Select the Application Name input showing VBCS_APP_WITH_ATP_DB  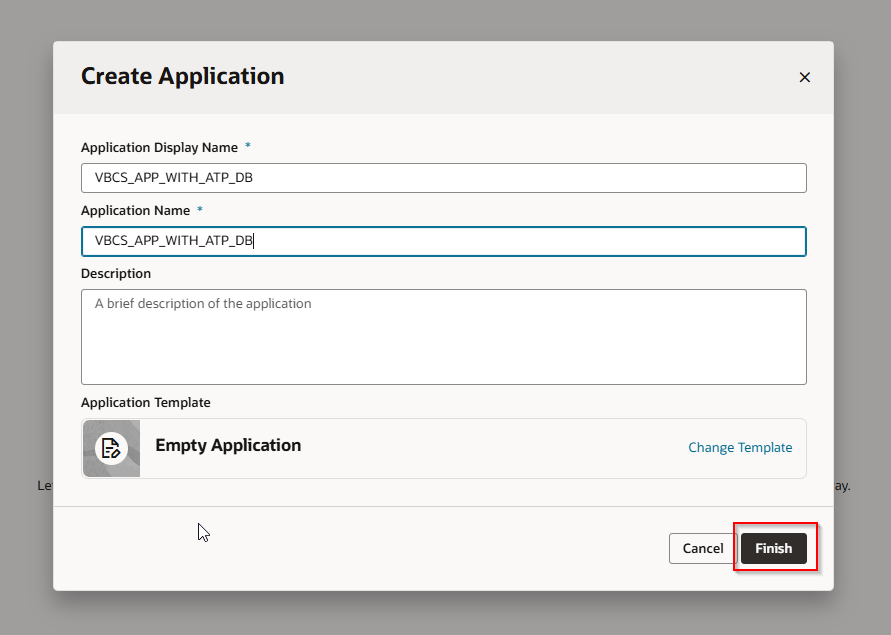coord(443,241)
